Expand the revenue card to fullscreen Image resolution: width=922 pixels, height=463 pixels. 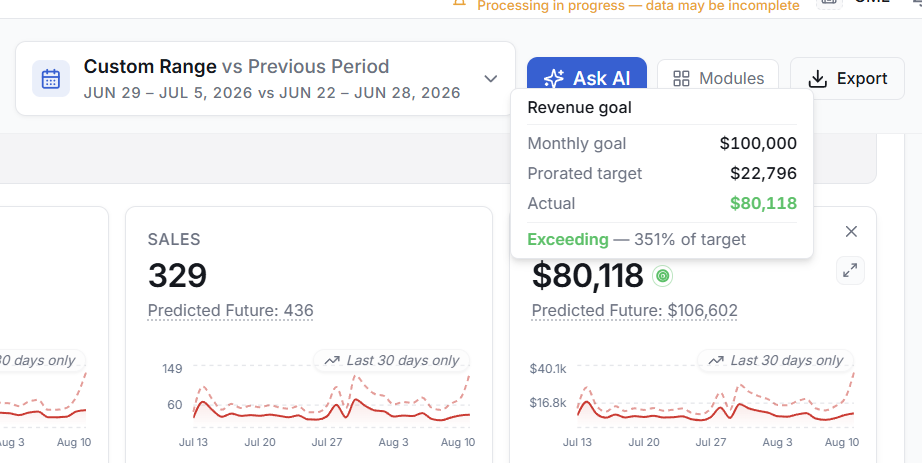click(850, 271)
